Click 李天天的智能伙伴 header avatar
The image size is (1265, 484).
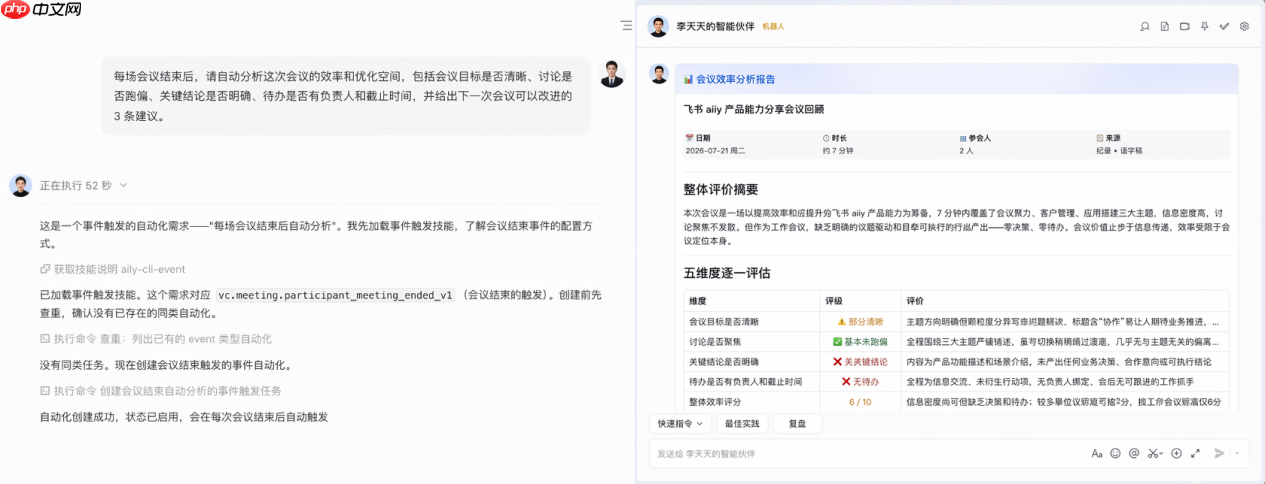[x=657, y=26]
